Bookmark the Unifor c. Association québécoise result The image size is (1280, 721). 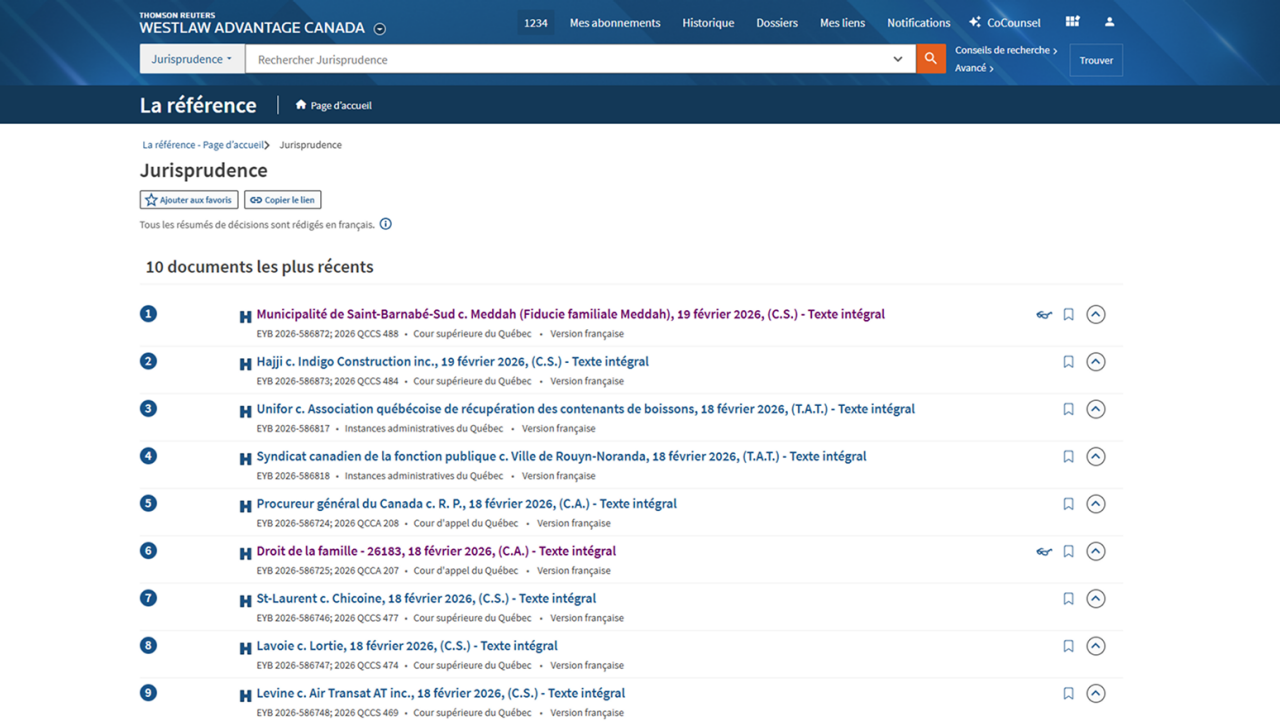coord(1068,409)
